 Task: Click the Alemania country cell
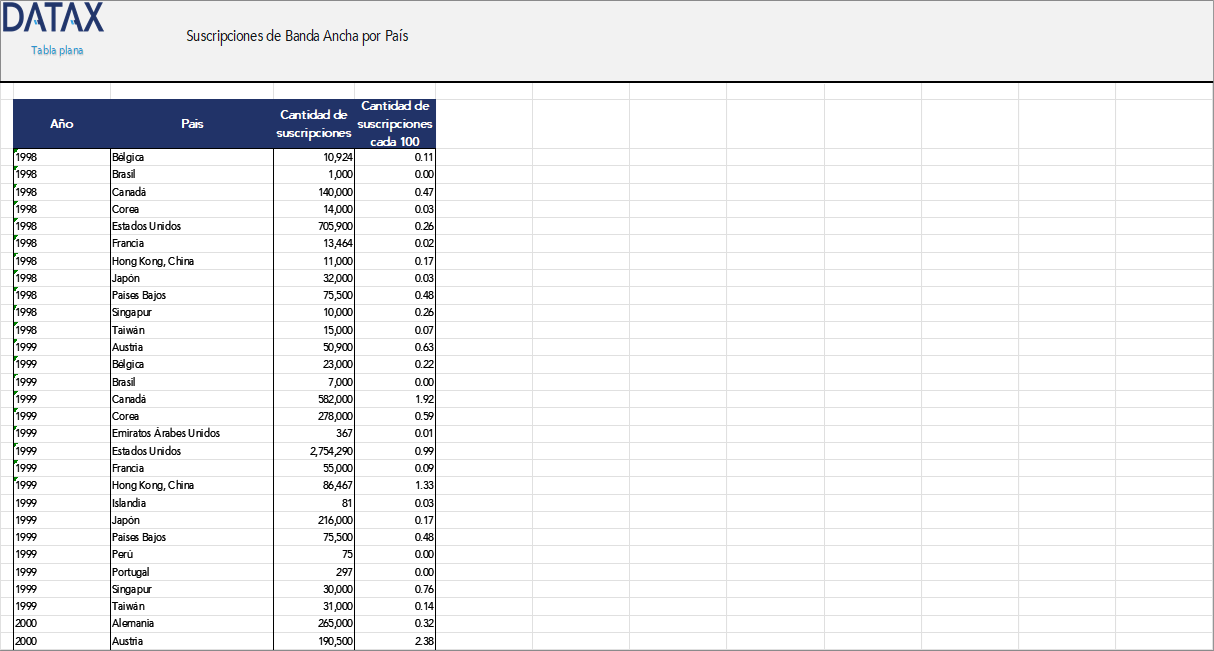point(133,623)
